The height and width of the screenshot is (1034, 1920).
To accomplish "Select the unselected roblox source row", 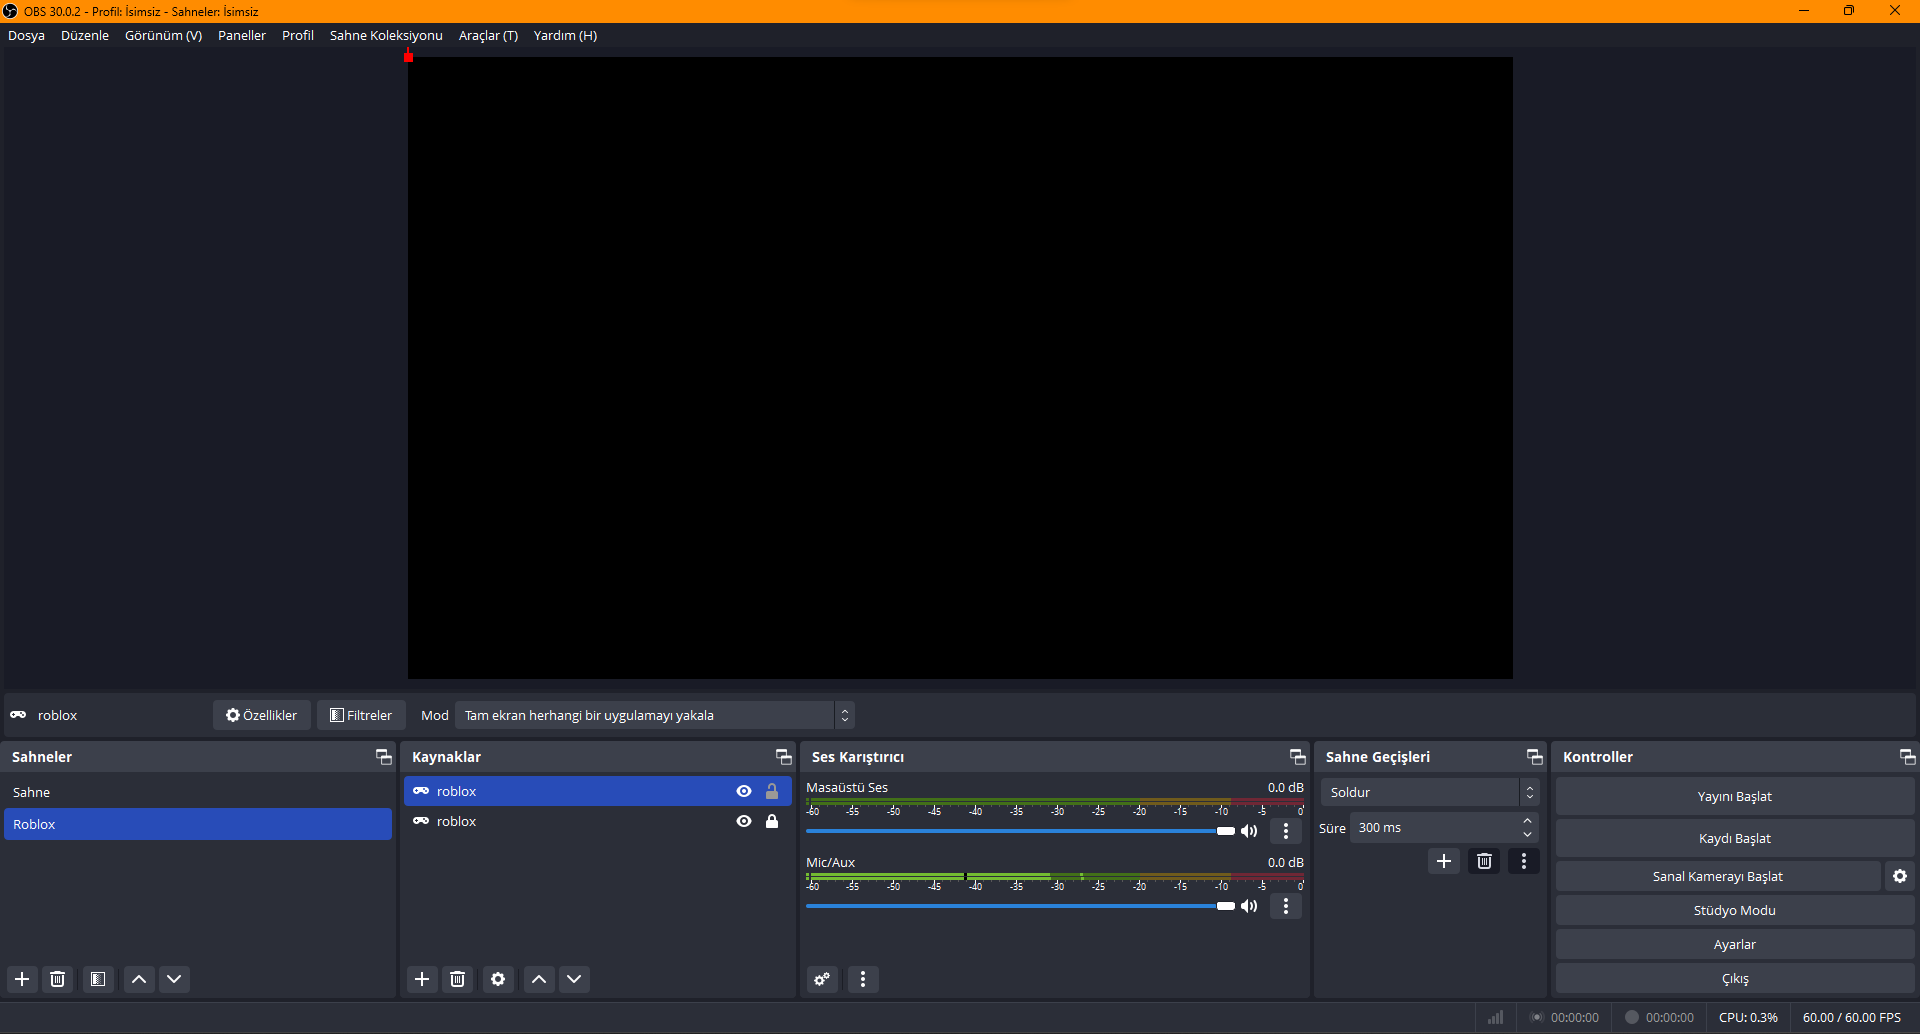I will [598, 821].
